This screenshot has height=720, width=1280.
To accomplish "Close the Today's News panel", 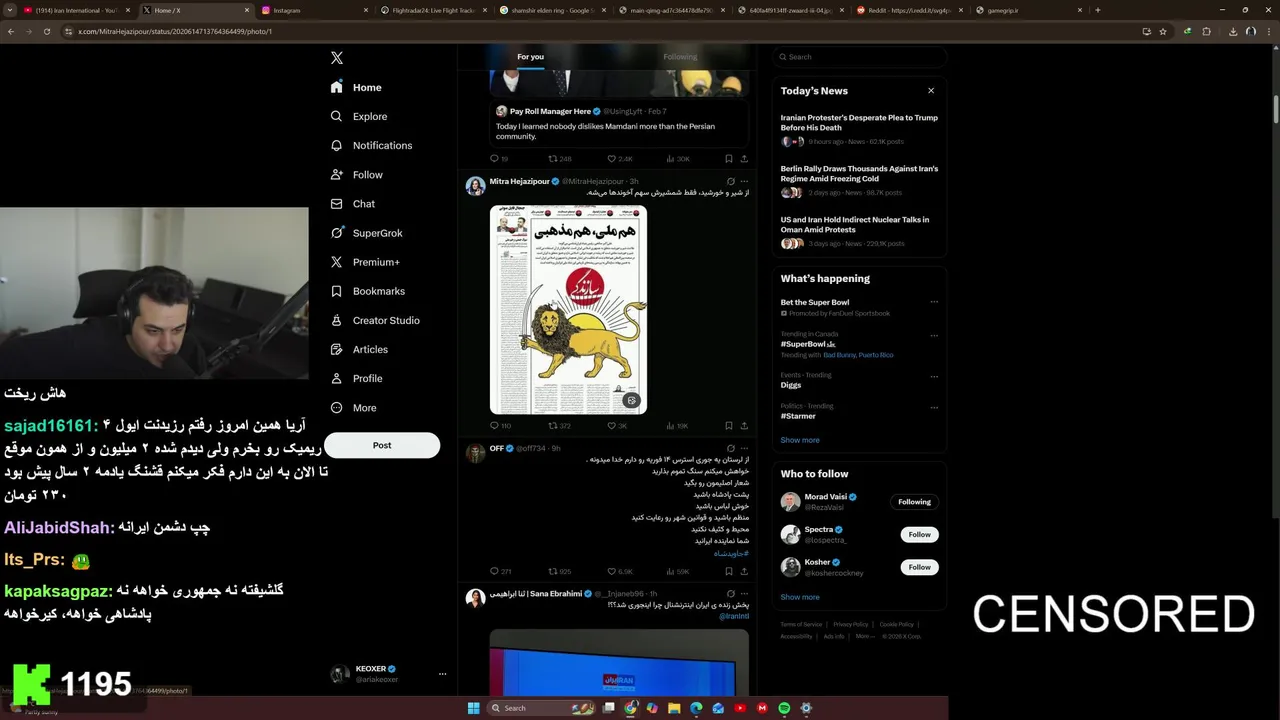I will click(x=931, y=90).
